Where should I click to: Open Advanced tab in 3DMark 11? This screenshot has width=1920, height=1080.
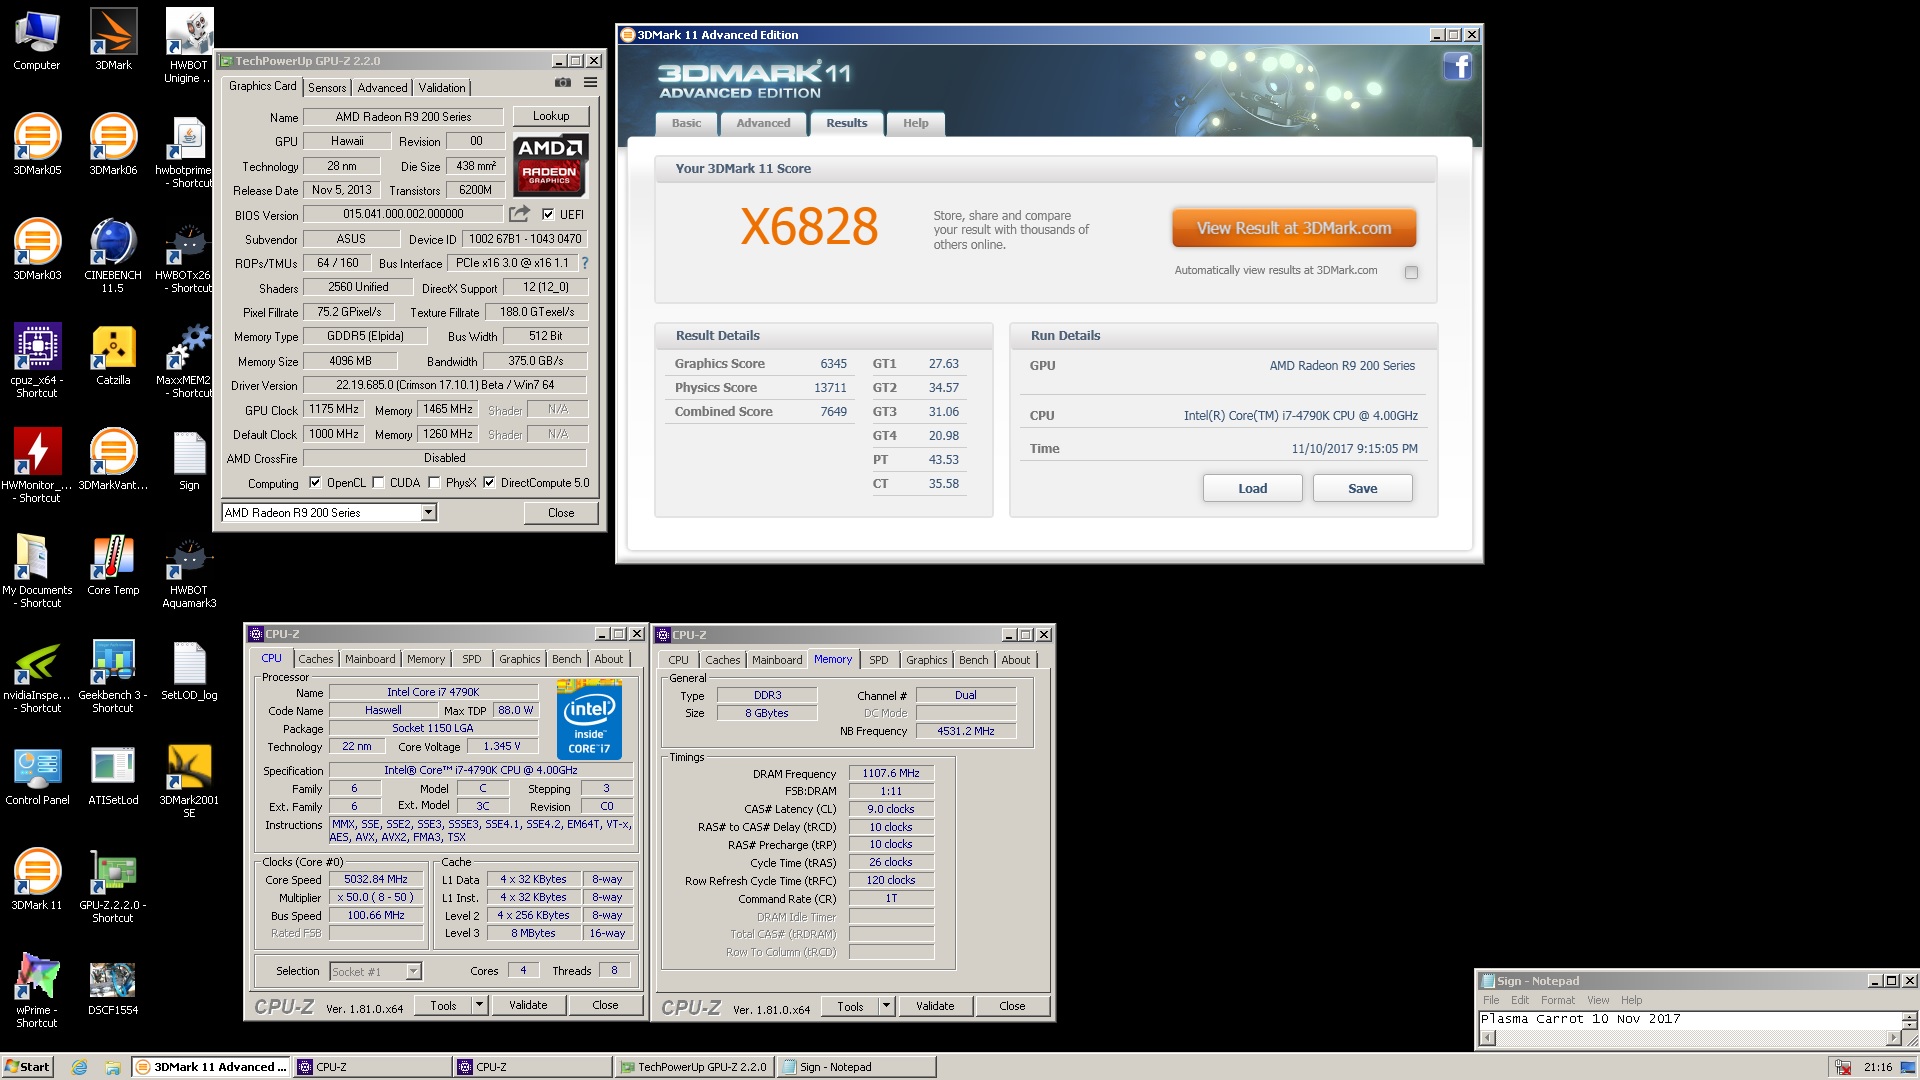[763, 123]
